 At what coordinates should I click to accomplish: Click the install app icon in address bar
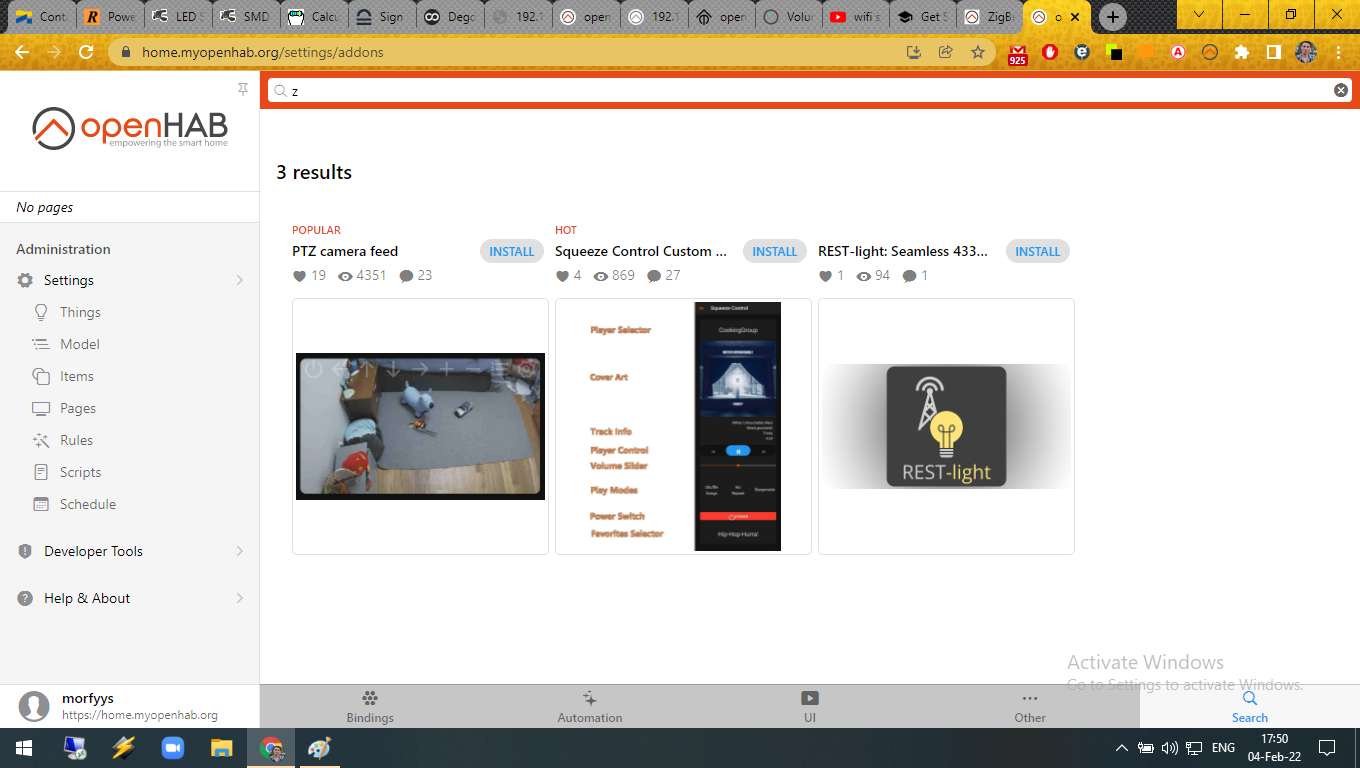pos(914,52)
